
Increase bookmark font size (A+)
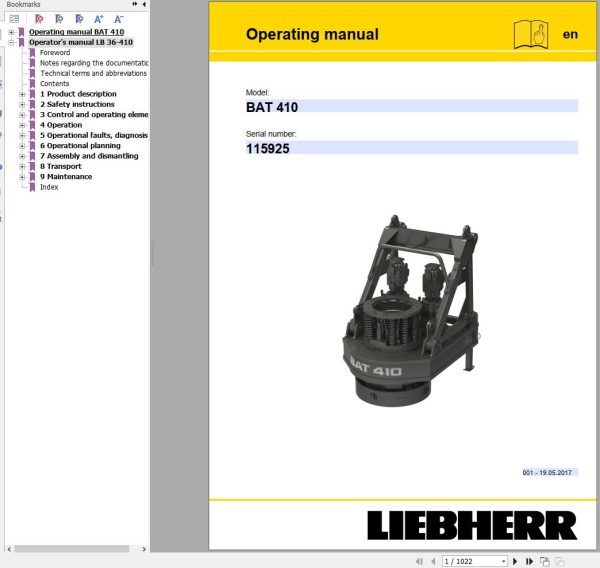pos(99,19)
